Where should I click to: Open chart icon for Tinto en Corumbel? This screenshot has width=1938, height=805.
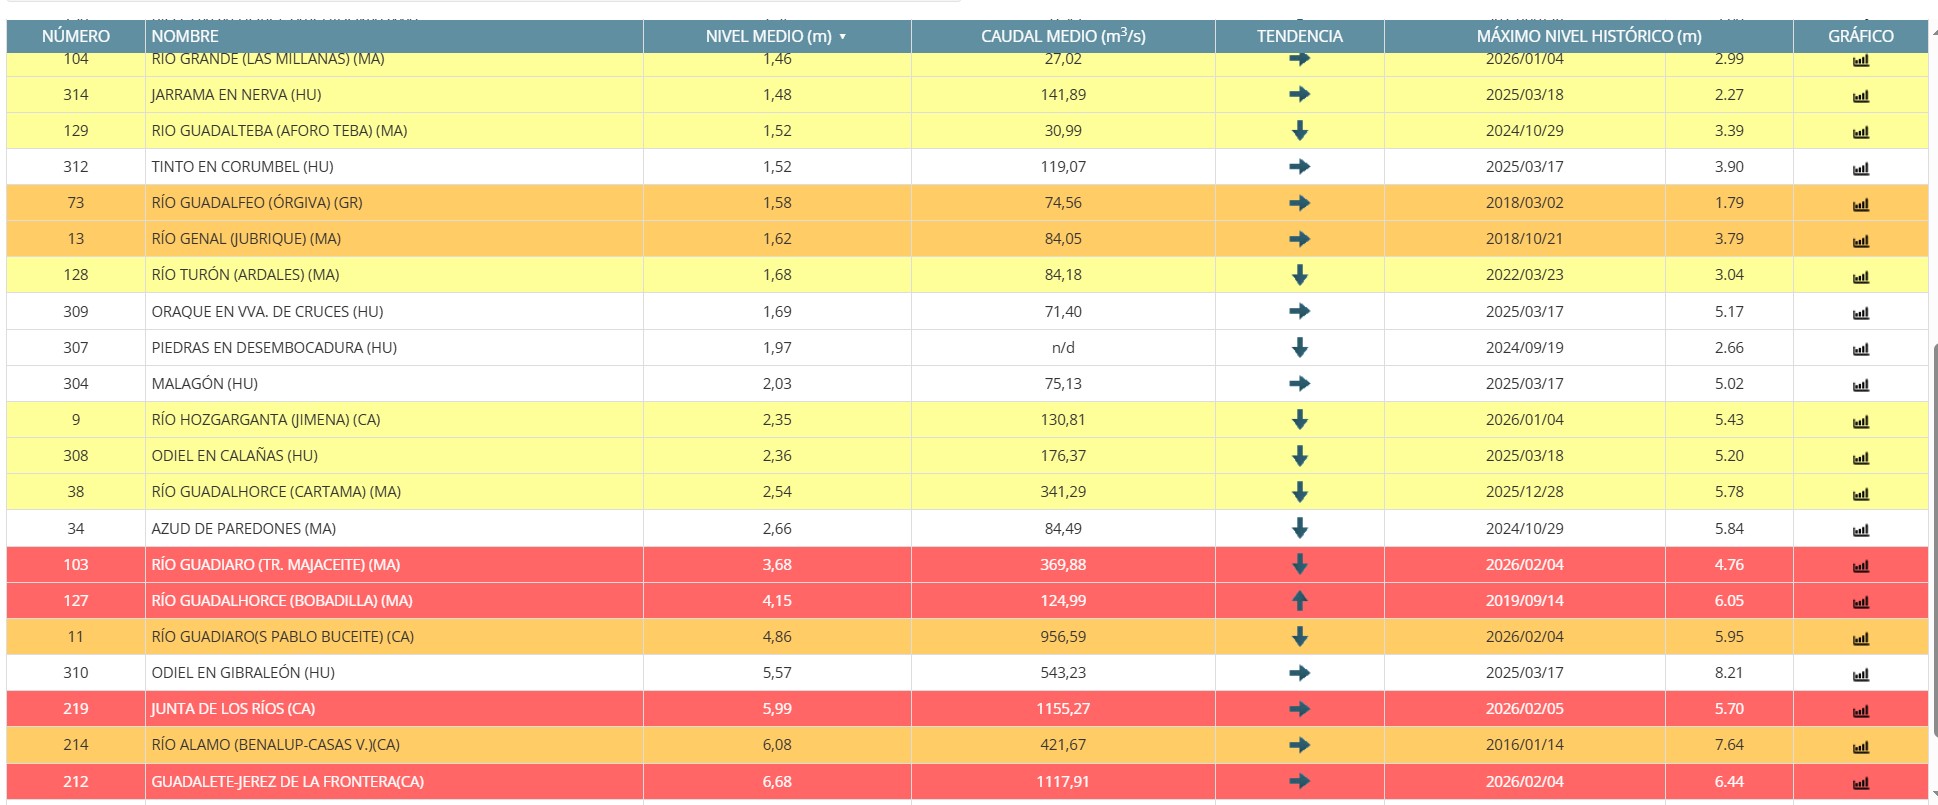(x=1860, y=168)
